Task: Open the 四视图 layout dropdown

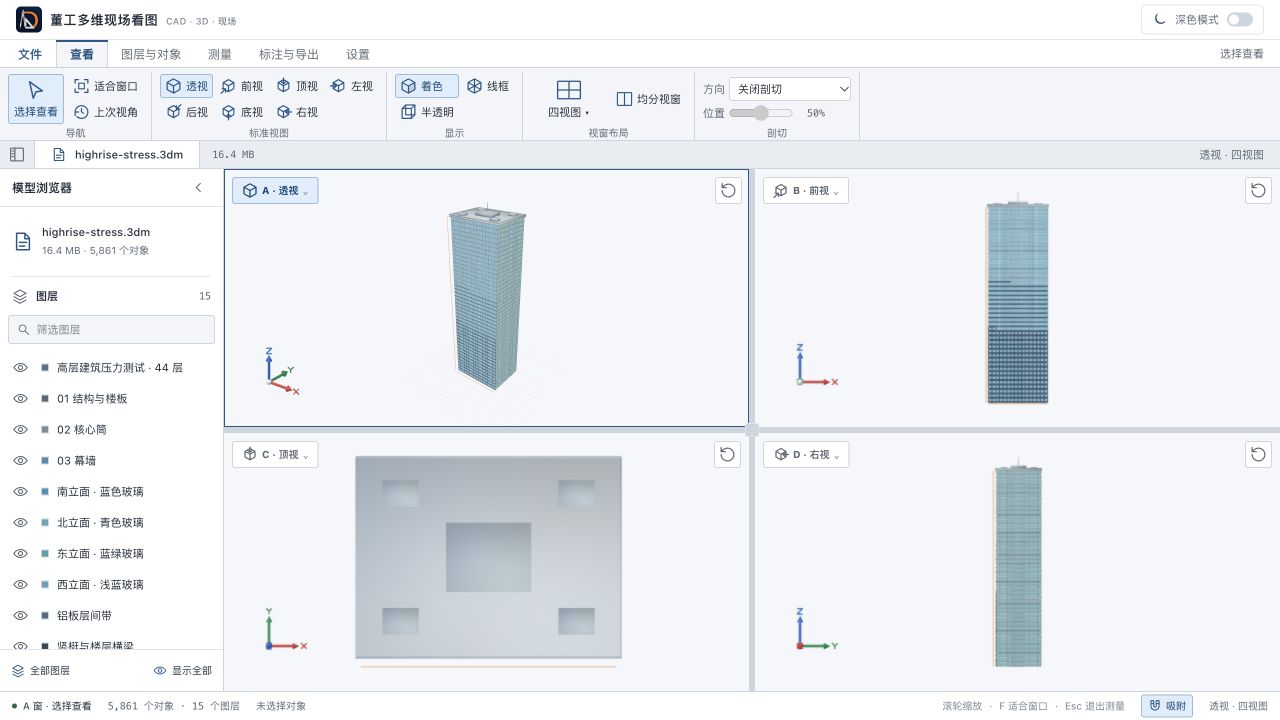Action: pyautogui.click(x=569, y=99)
